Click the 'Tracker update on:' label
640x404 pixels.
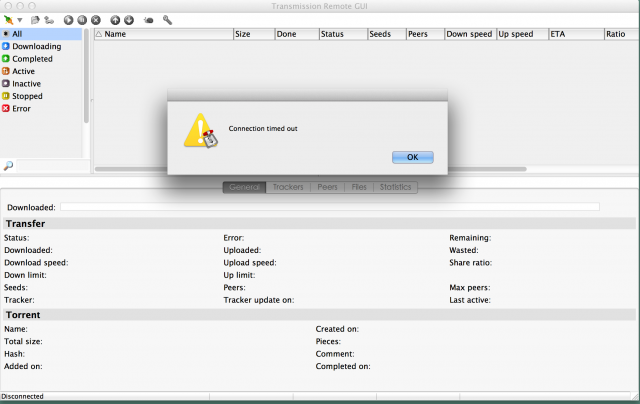click(259, 300)
